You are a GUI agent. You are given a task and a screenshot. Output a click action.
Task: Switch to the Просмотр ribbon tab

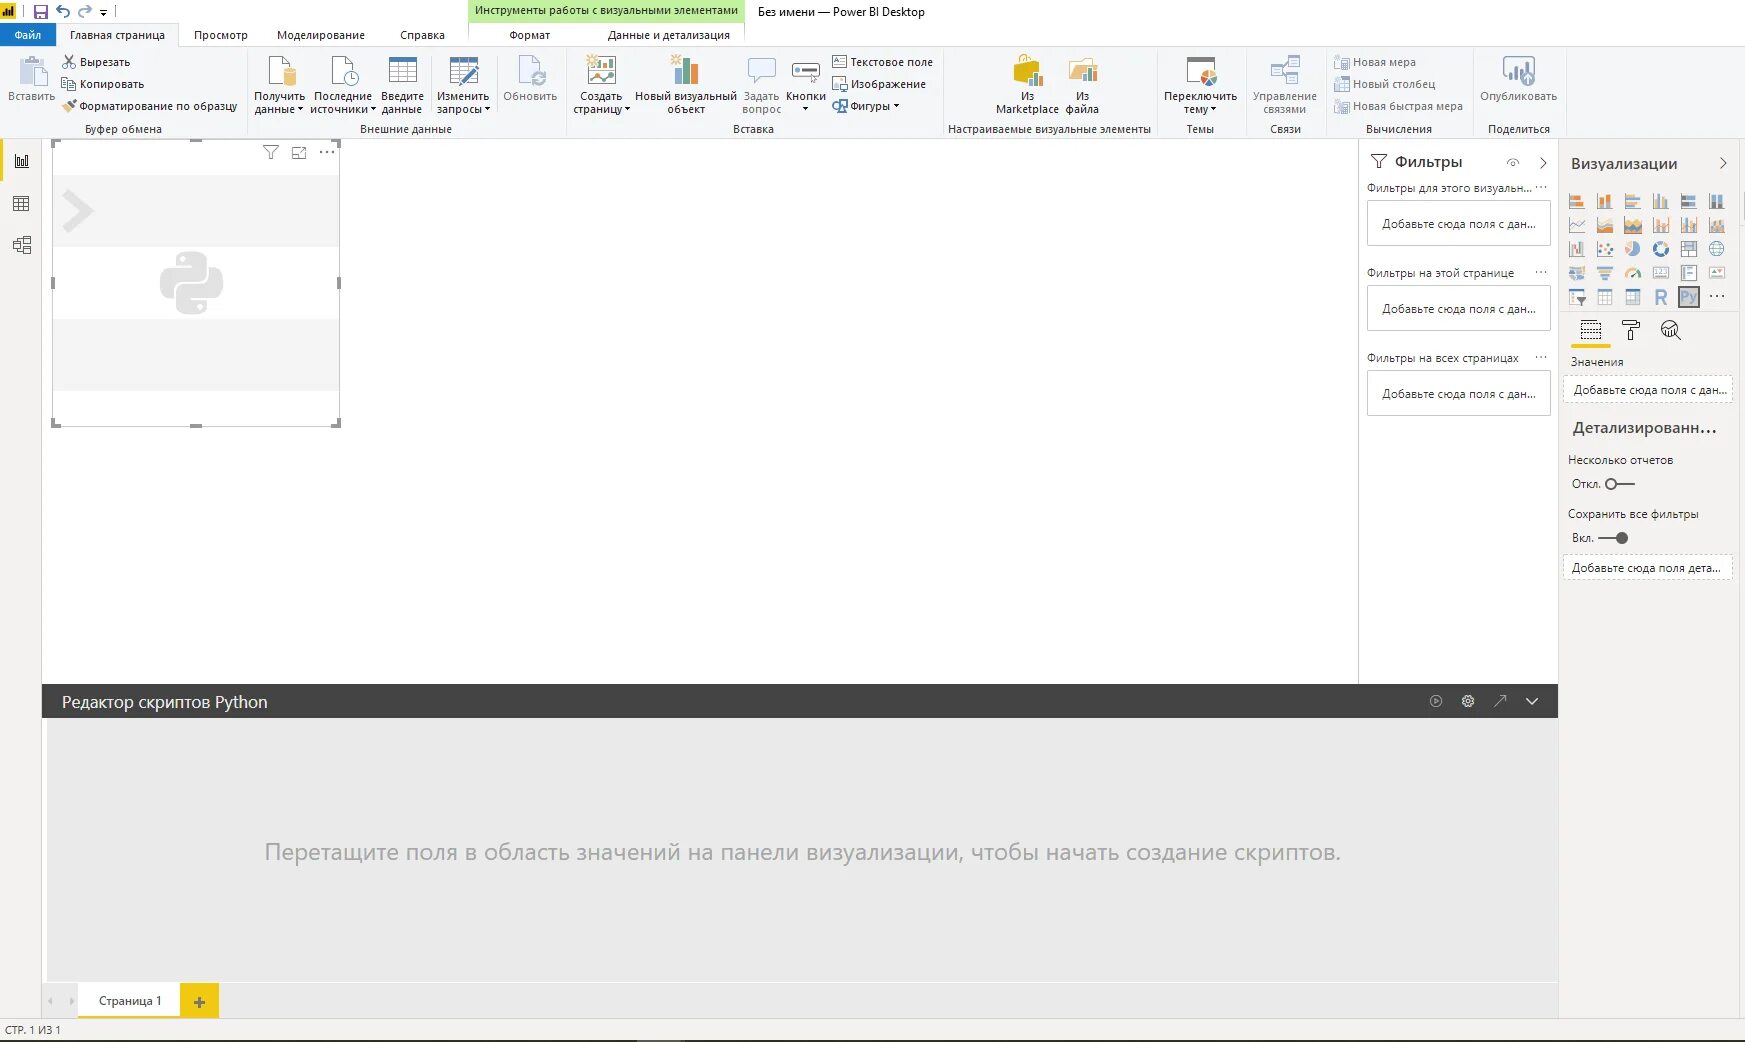pos(221,35)
